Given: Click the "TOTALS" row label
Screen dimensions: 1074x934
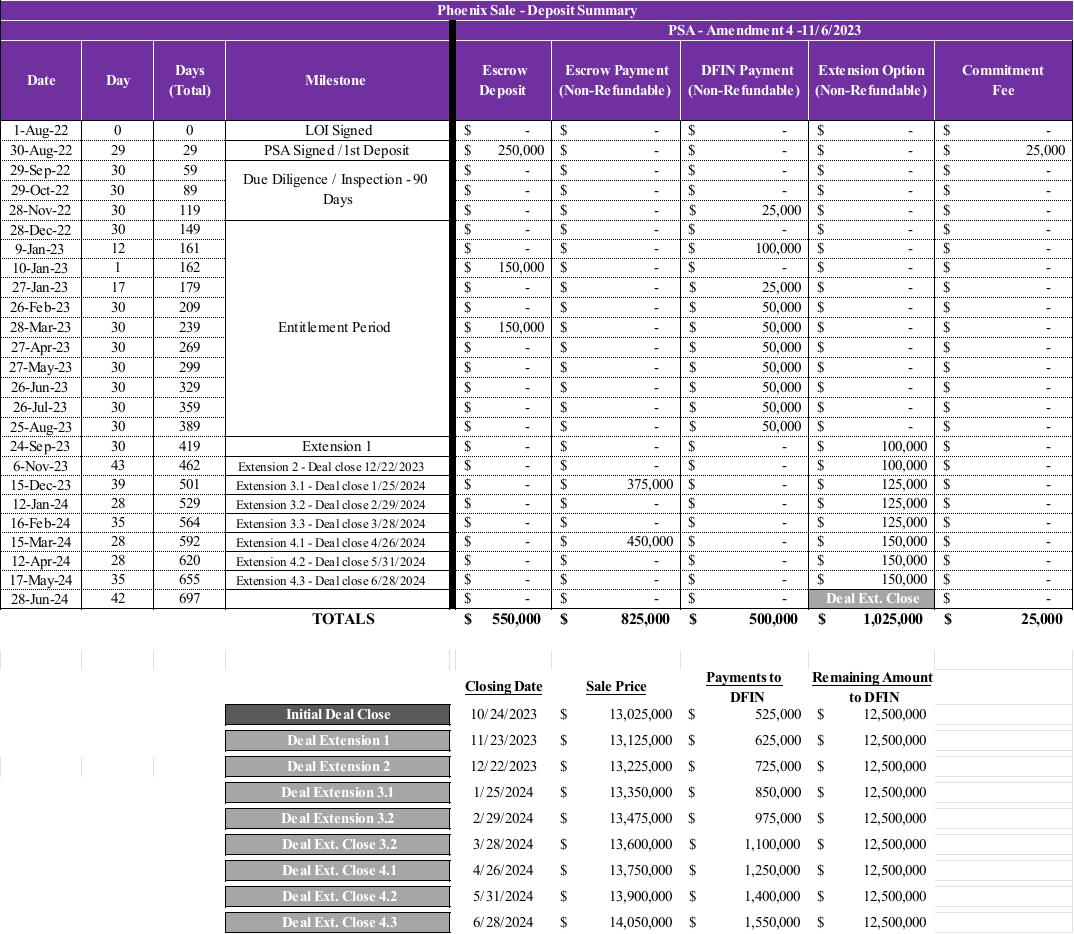Looking at the screenshot, I should (343, 619).
